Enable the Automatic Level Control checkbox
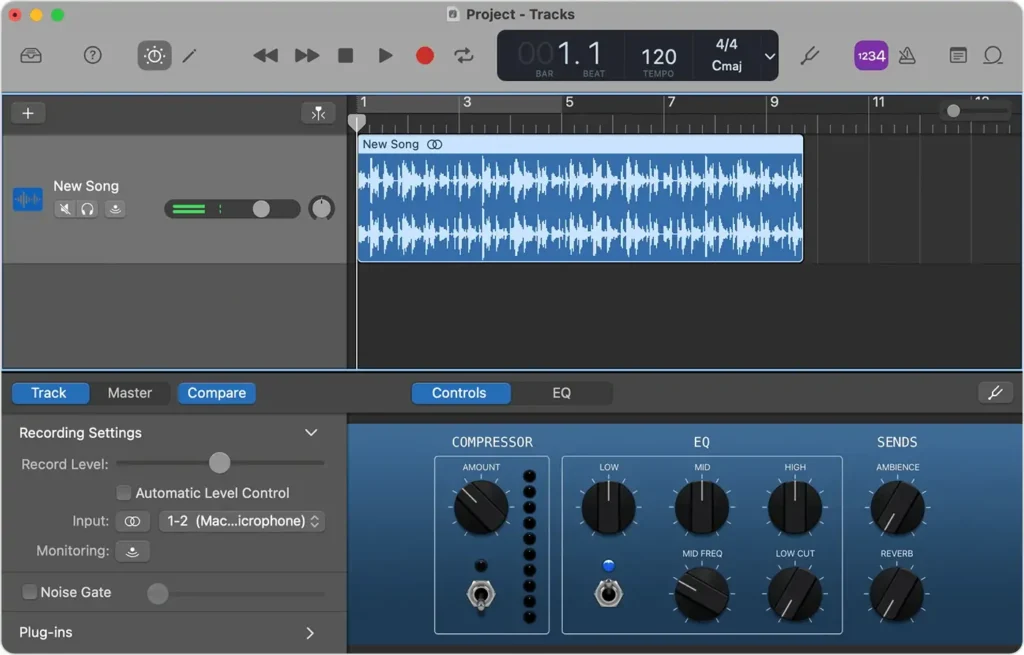 coord(124,493)
